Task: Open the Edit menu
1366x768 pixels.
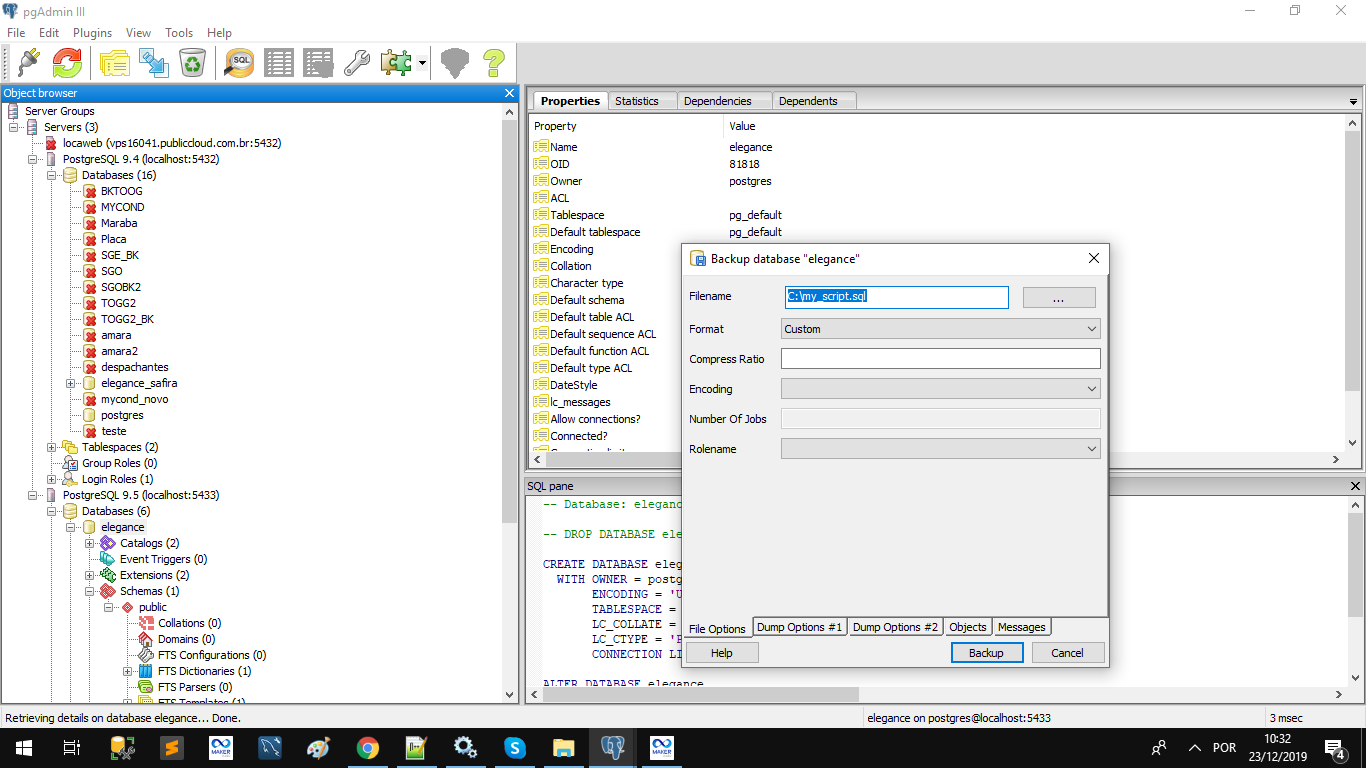Action: (x=49, y=33)
